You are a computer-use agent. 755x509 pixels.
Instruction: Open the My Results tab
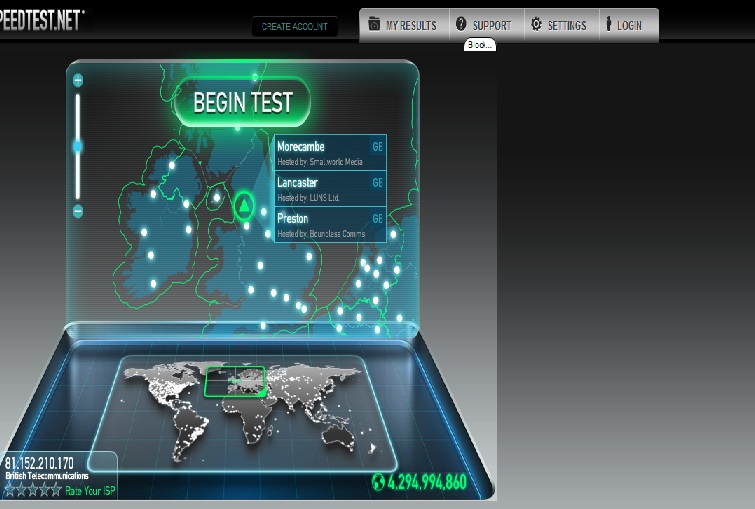403,25
